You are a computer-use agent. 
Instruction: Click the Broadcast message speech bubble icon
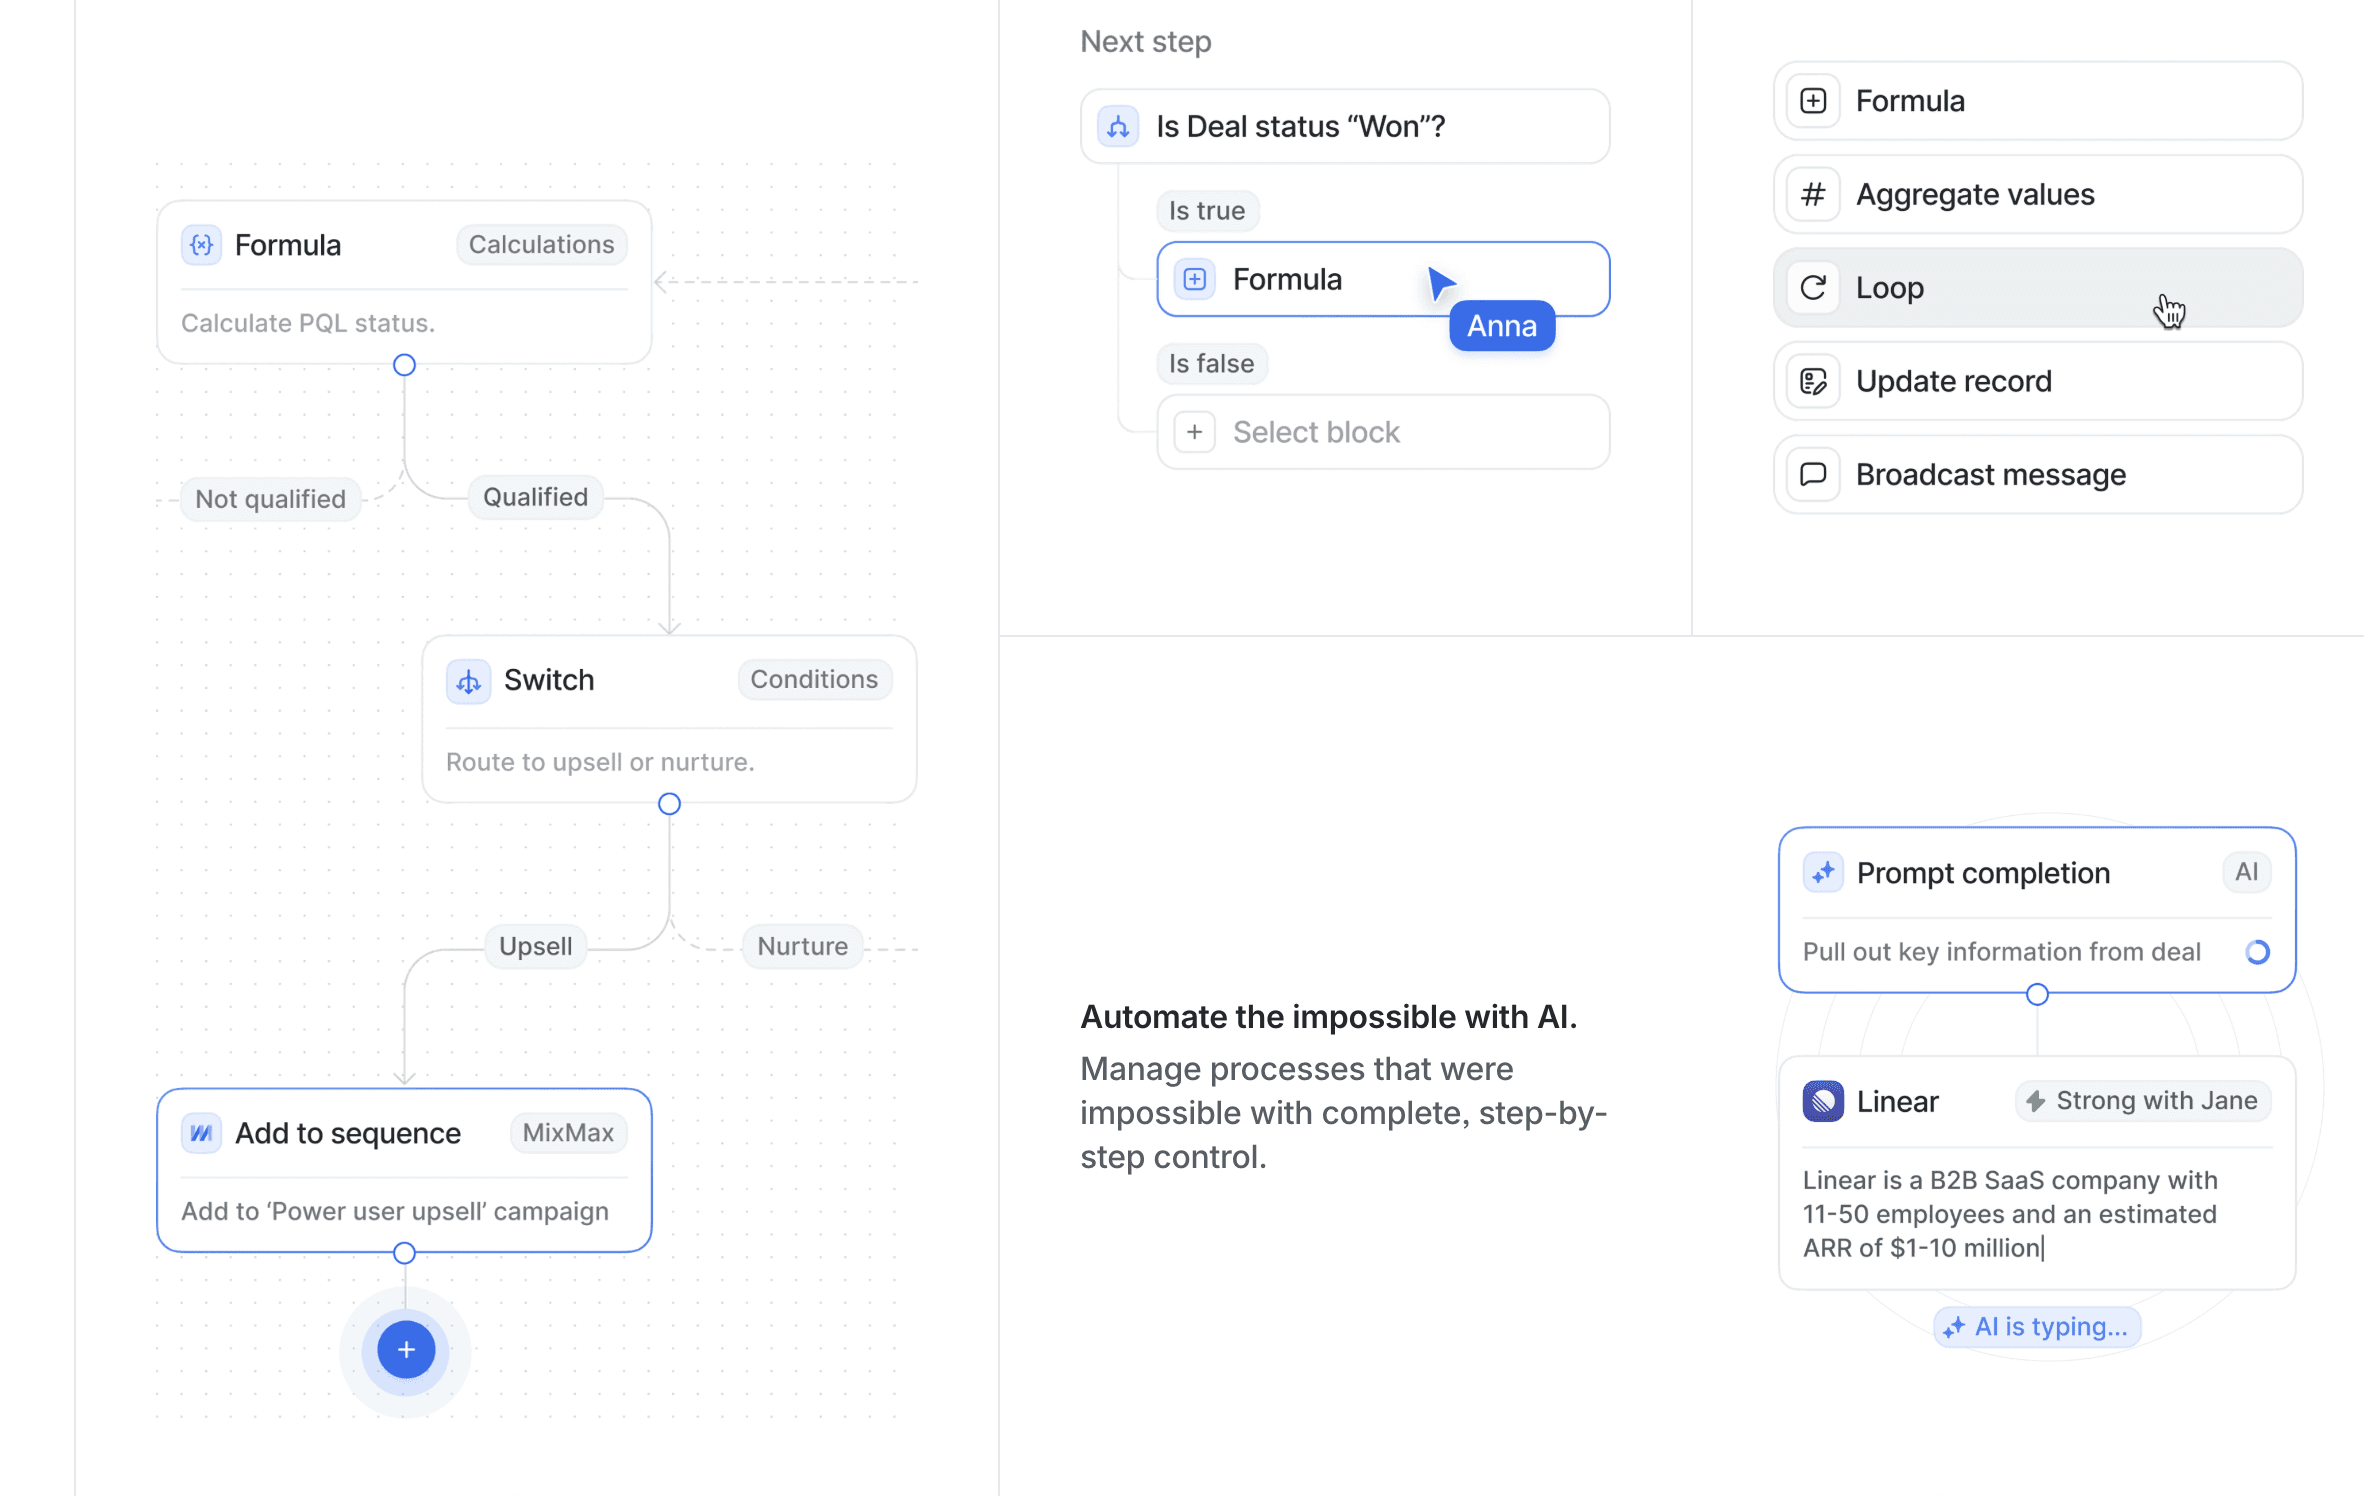point(1813,474)
